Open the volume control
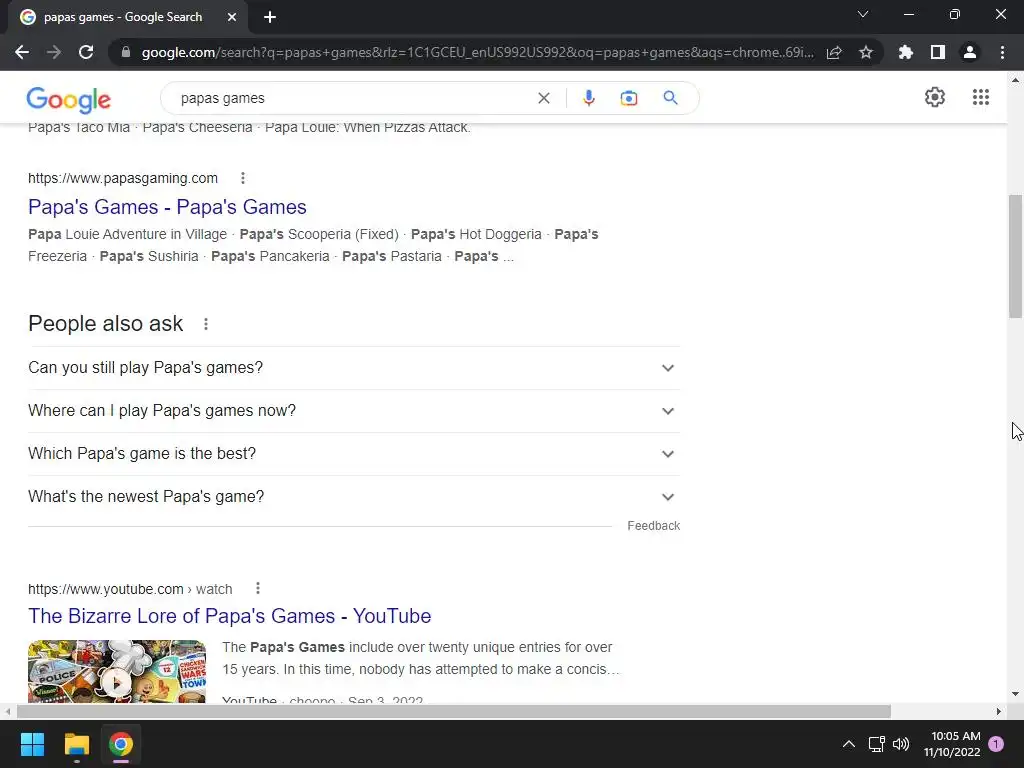The image size is (1024, 768). (x=901, y=744)
